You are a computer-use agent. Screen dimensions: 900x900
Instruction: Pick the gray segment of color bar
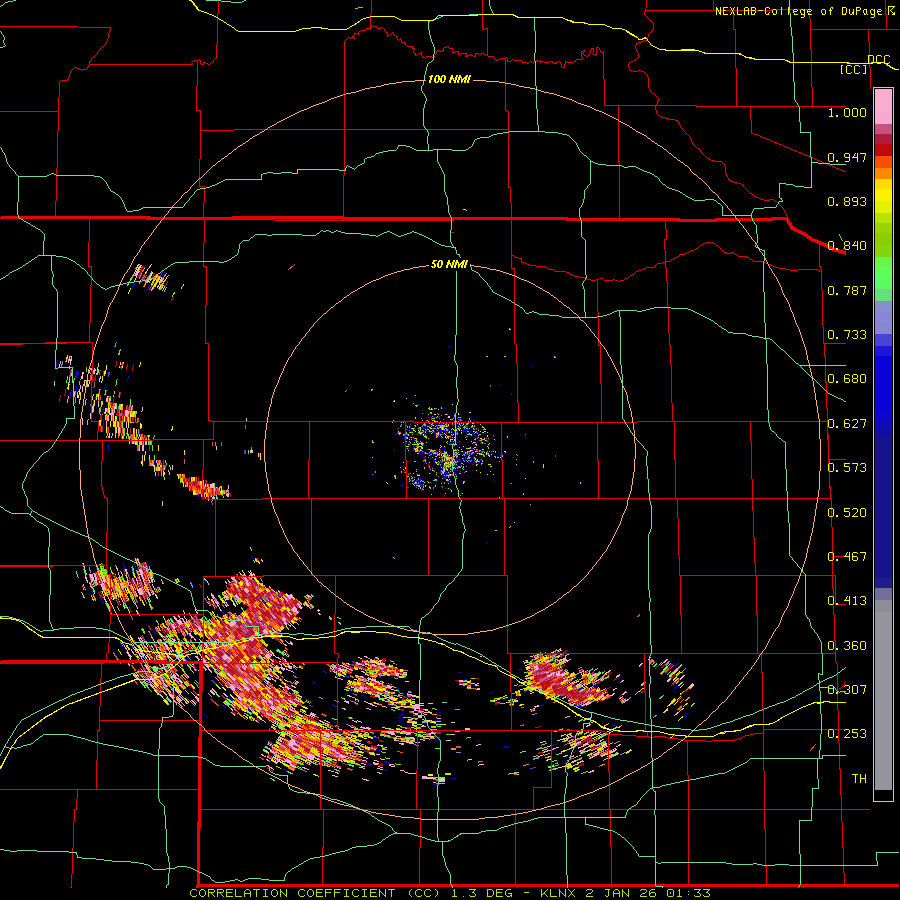(x=883, y=695)
